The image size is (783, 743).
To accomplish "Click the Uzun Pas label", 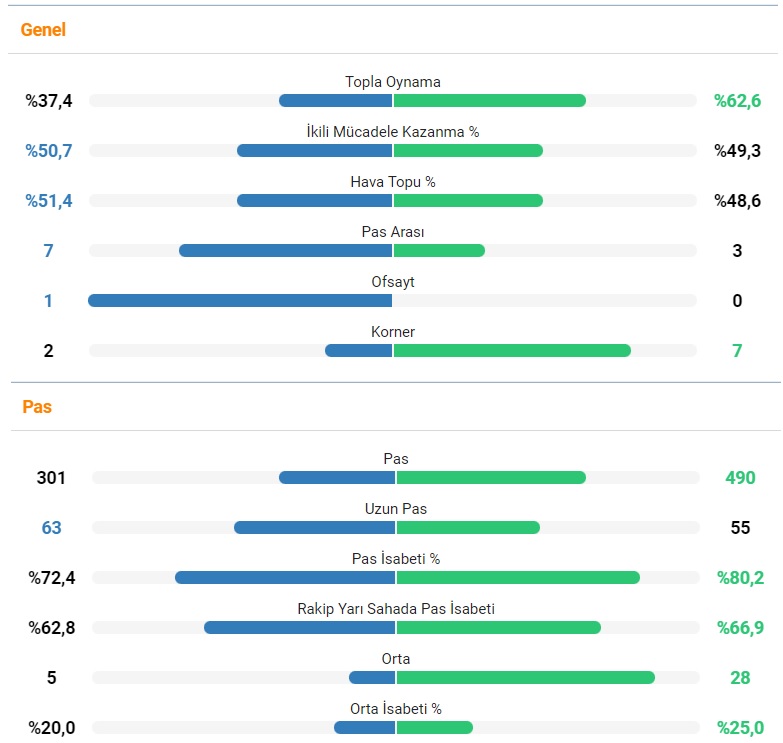I will 395,509.
